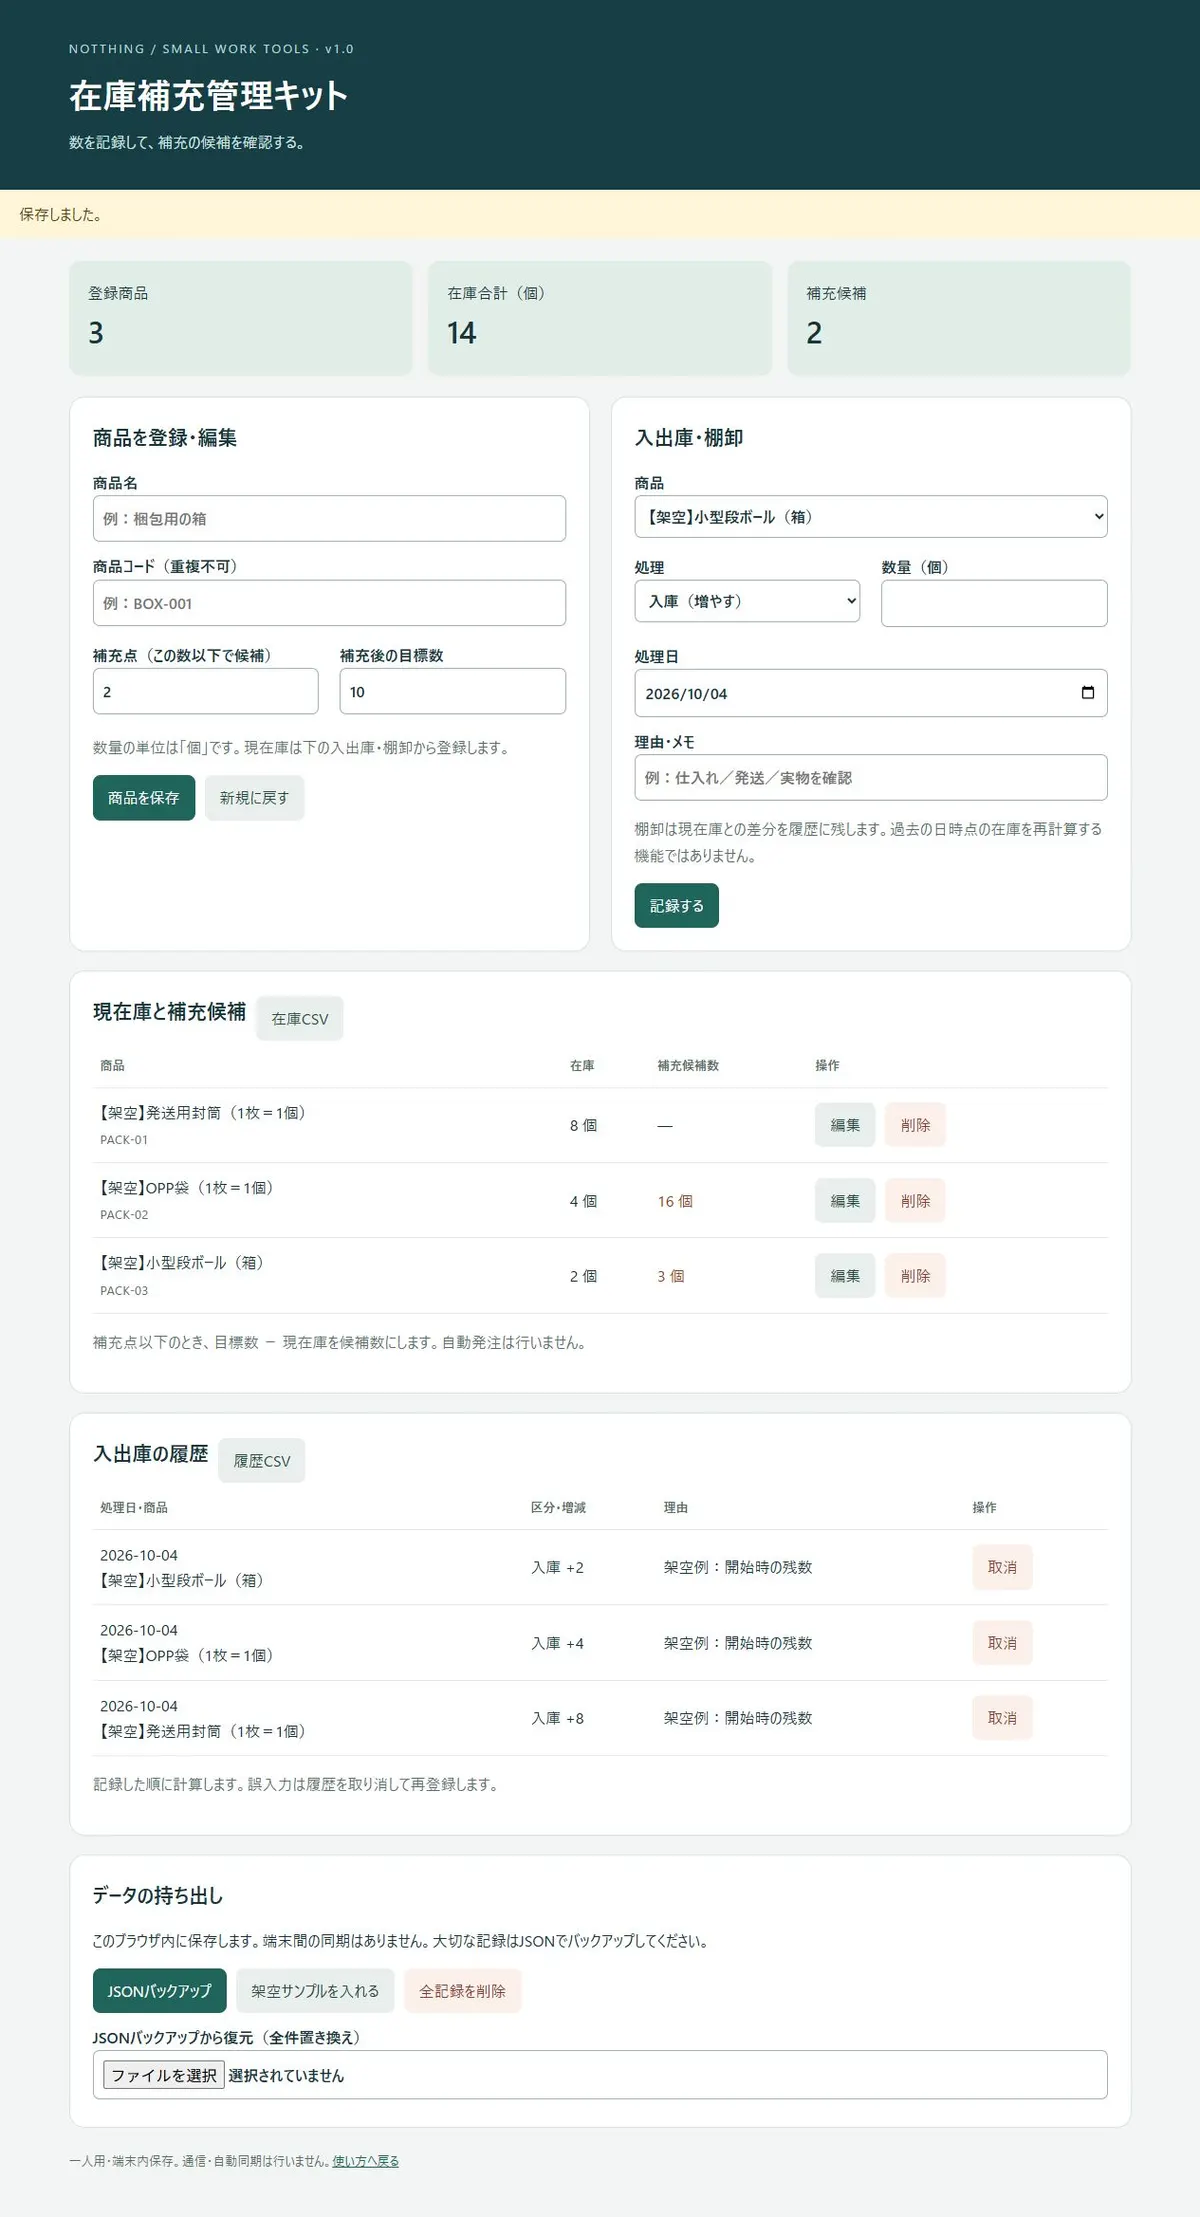
Task: Open the calendar picker icon in 処理日 field
Action: 1087,693
